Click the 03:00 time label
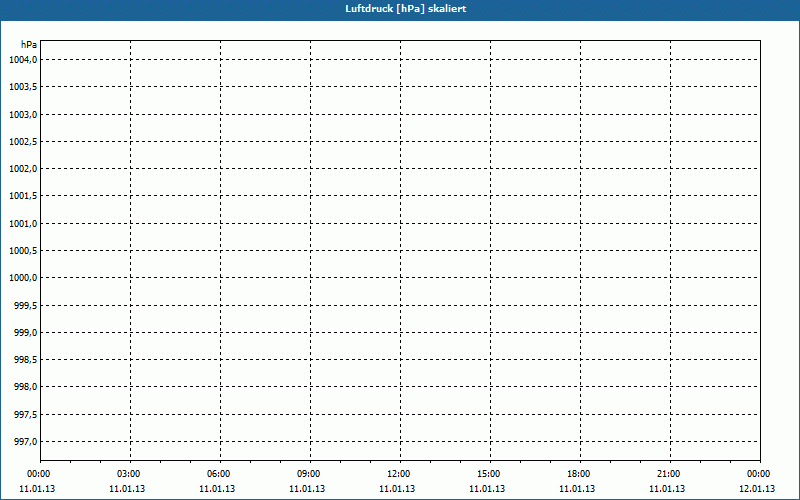Viewport: 800px width, 500px height. [129, 474]
